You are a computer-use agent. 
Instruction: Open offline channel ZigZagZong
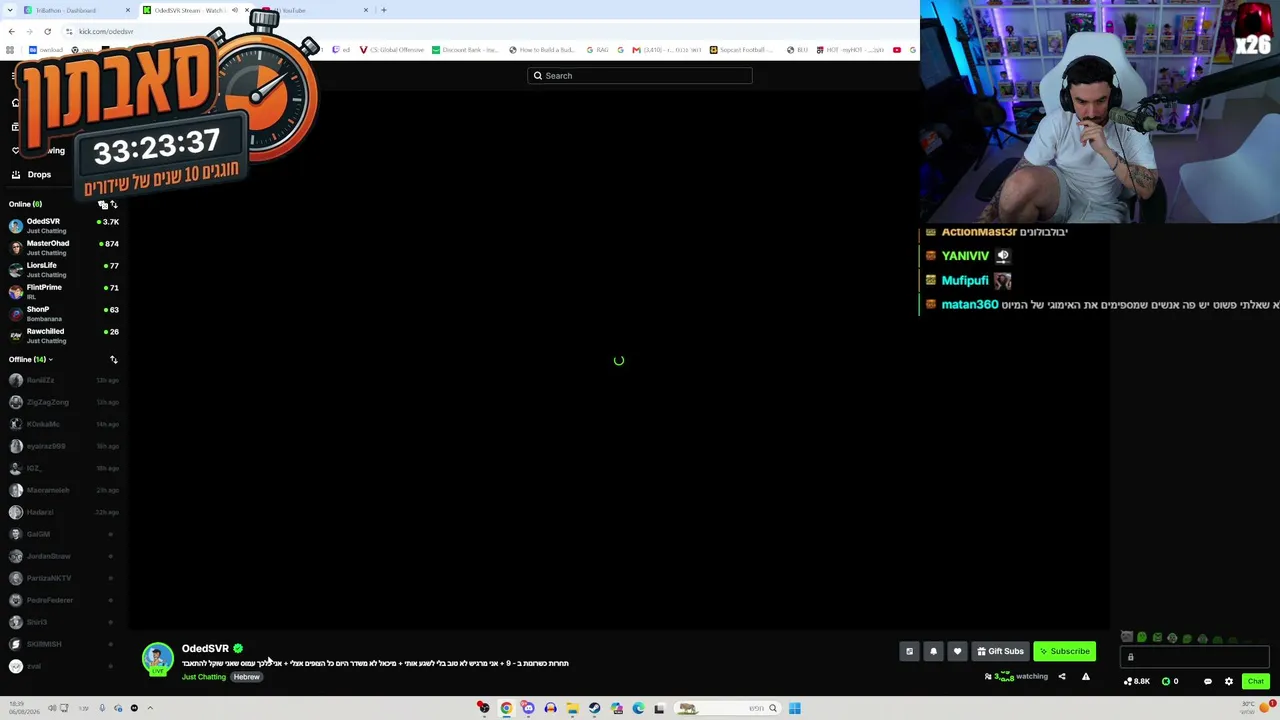[63, 402]
